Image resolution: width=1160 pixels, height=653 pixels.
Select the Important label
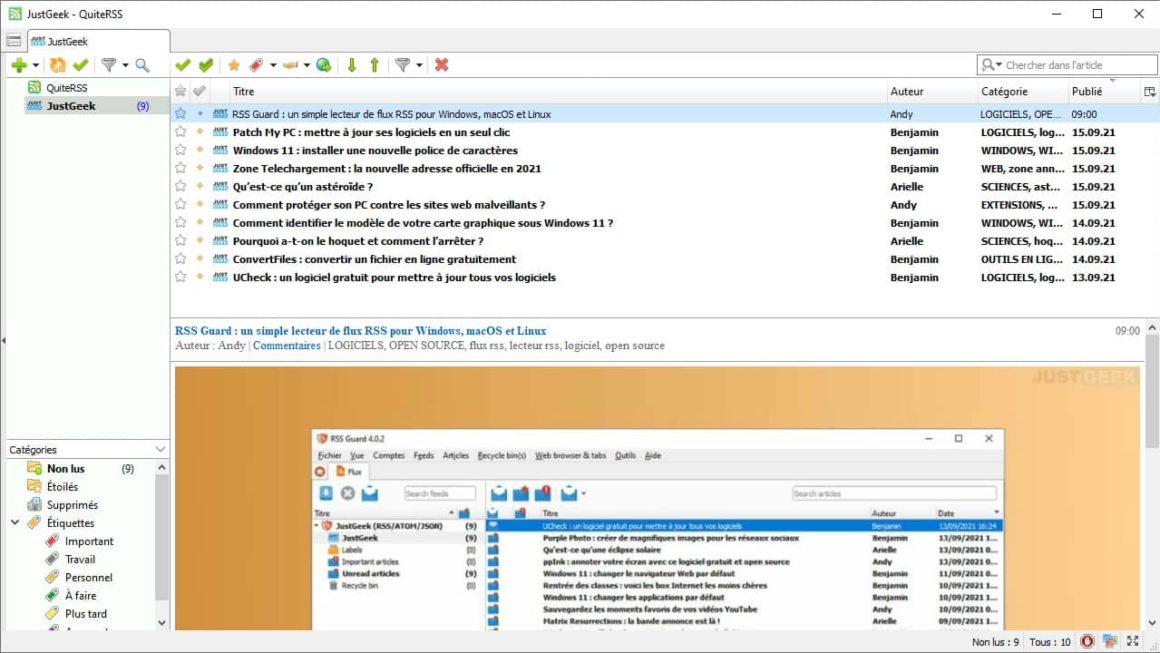coord(89,541)
